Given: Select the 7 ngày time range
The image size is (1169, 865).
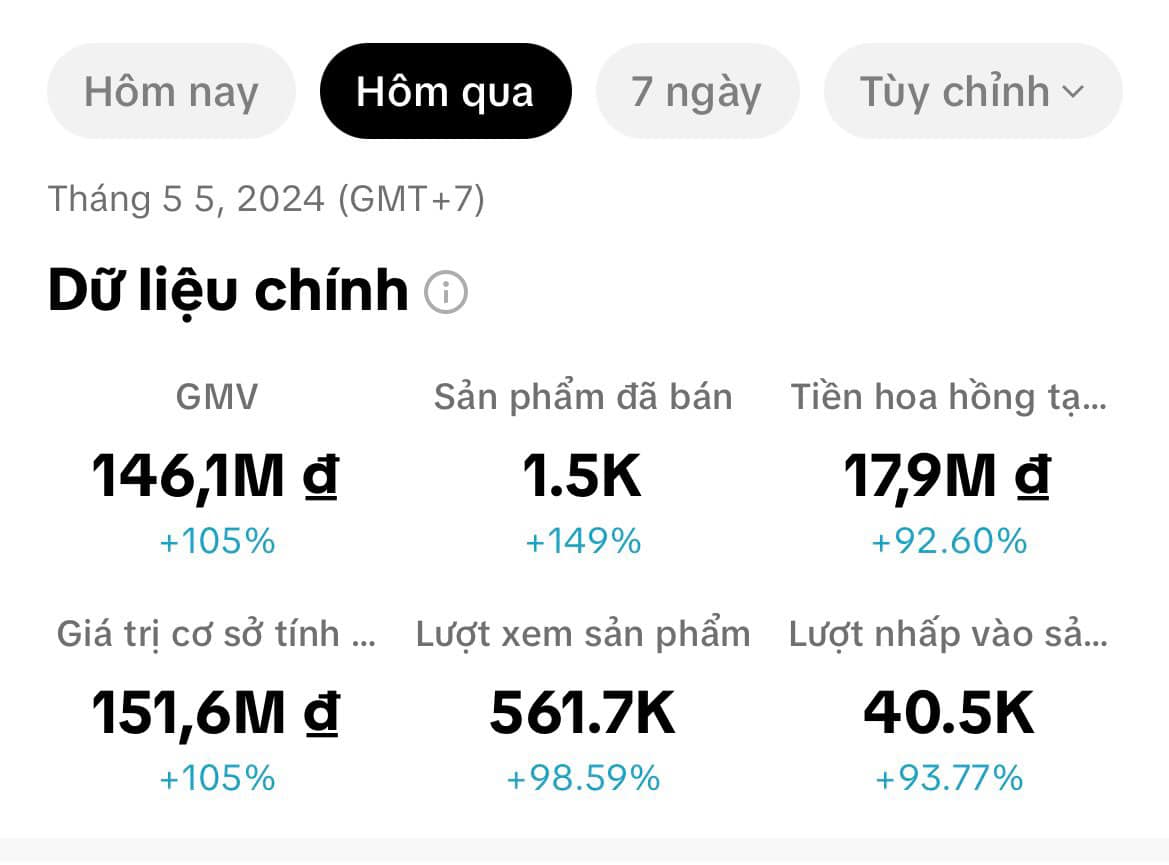Looking at the screenshot, I should (697, 92).
